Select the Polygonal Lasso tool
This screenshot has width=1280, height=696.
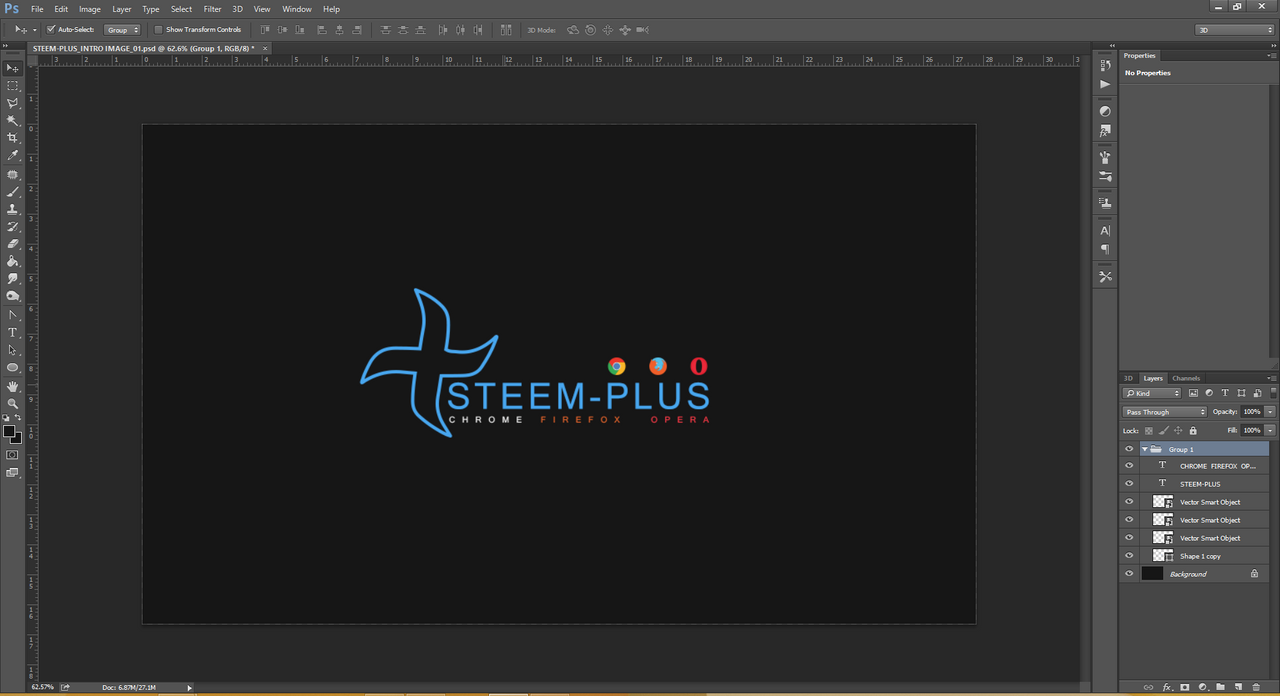click(13, 103)
